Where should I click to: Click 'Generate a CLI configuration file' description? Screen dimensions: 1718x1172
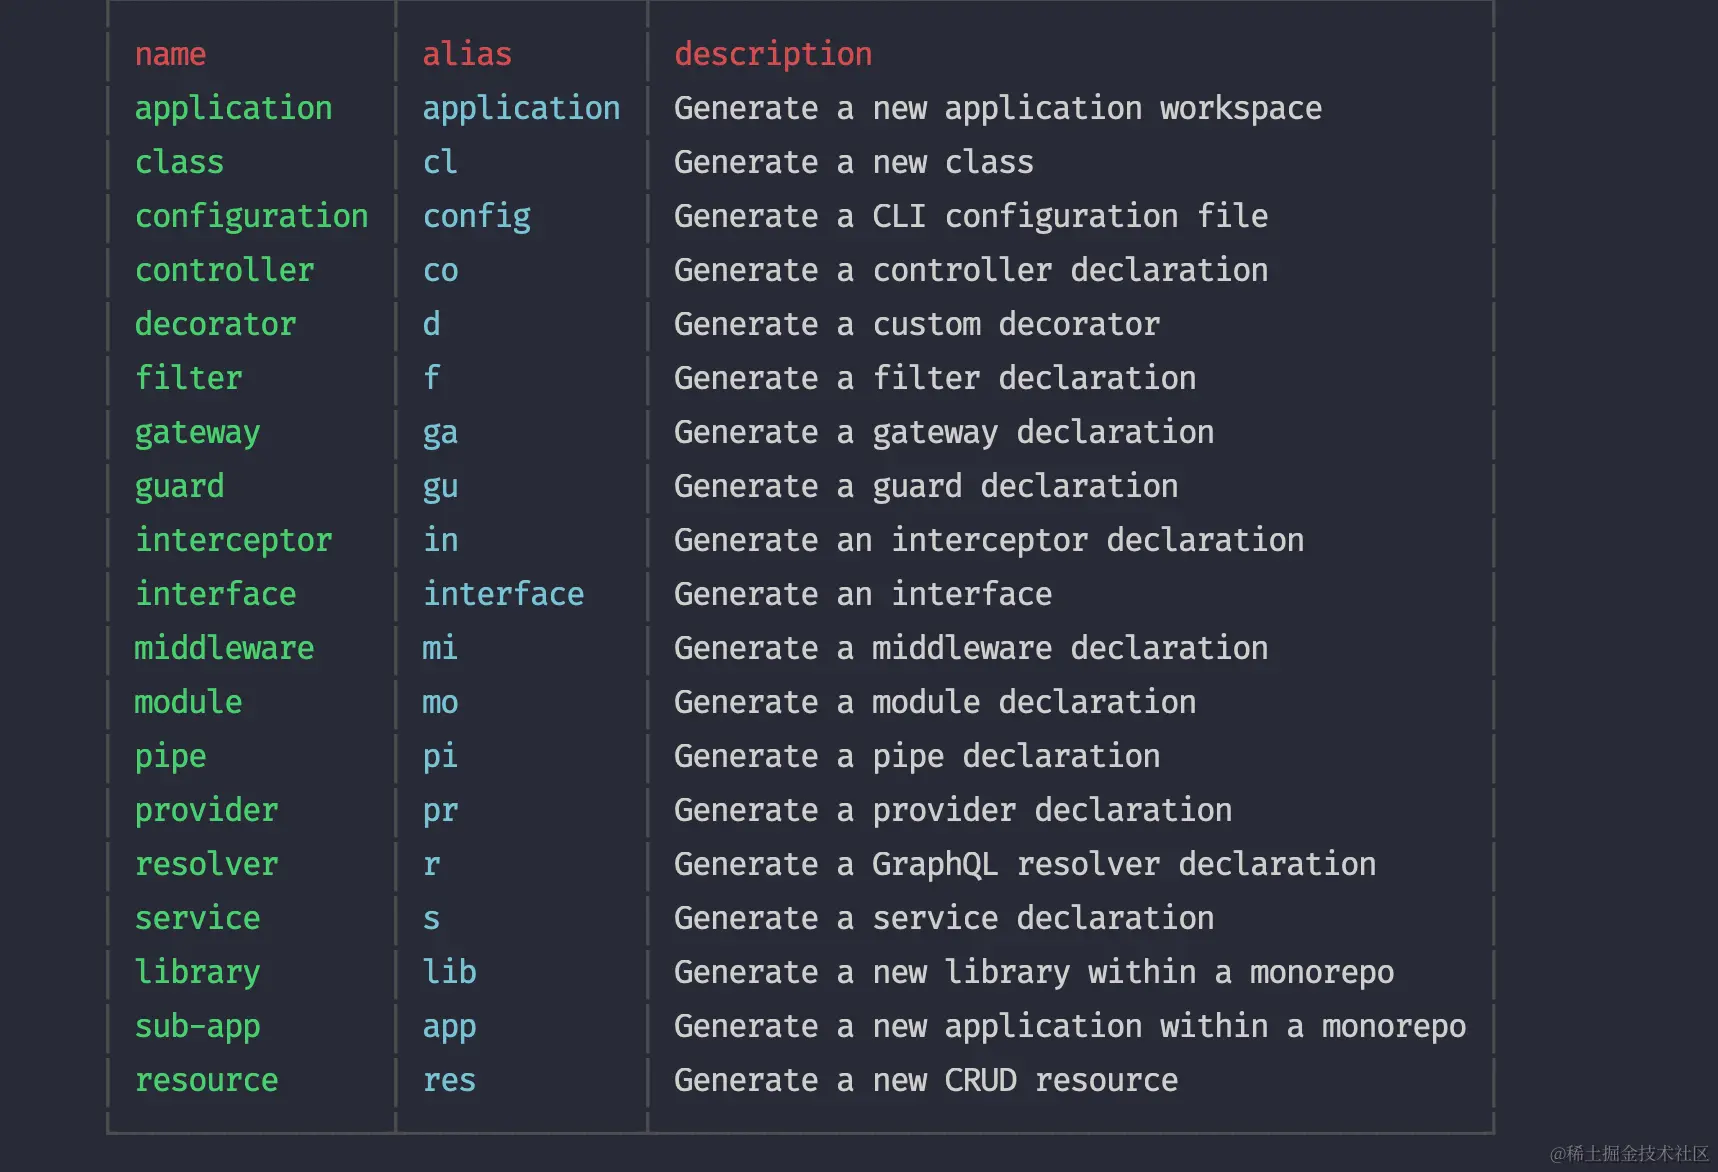[971, 216]
